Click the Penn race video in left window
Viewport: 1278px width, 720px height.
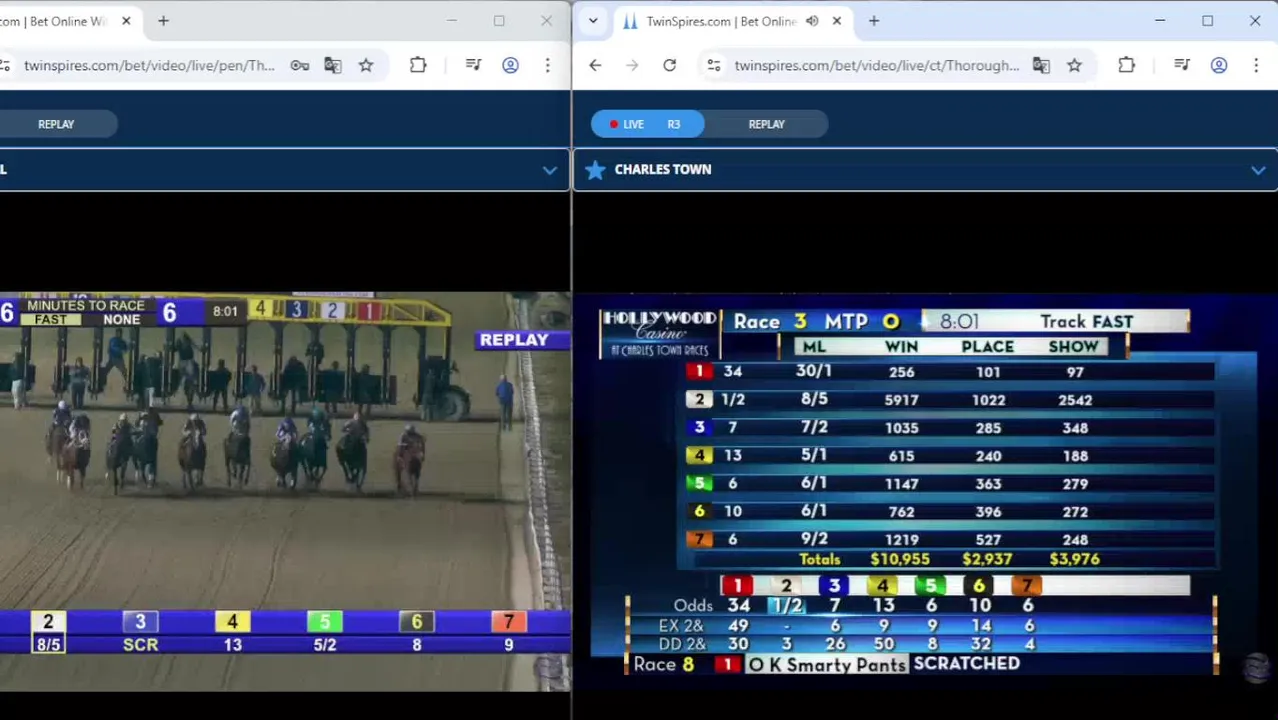(285, 492)
